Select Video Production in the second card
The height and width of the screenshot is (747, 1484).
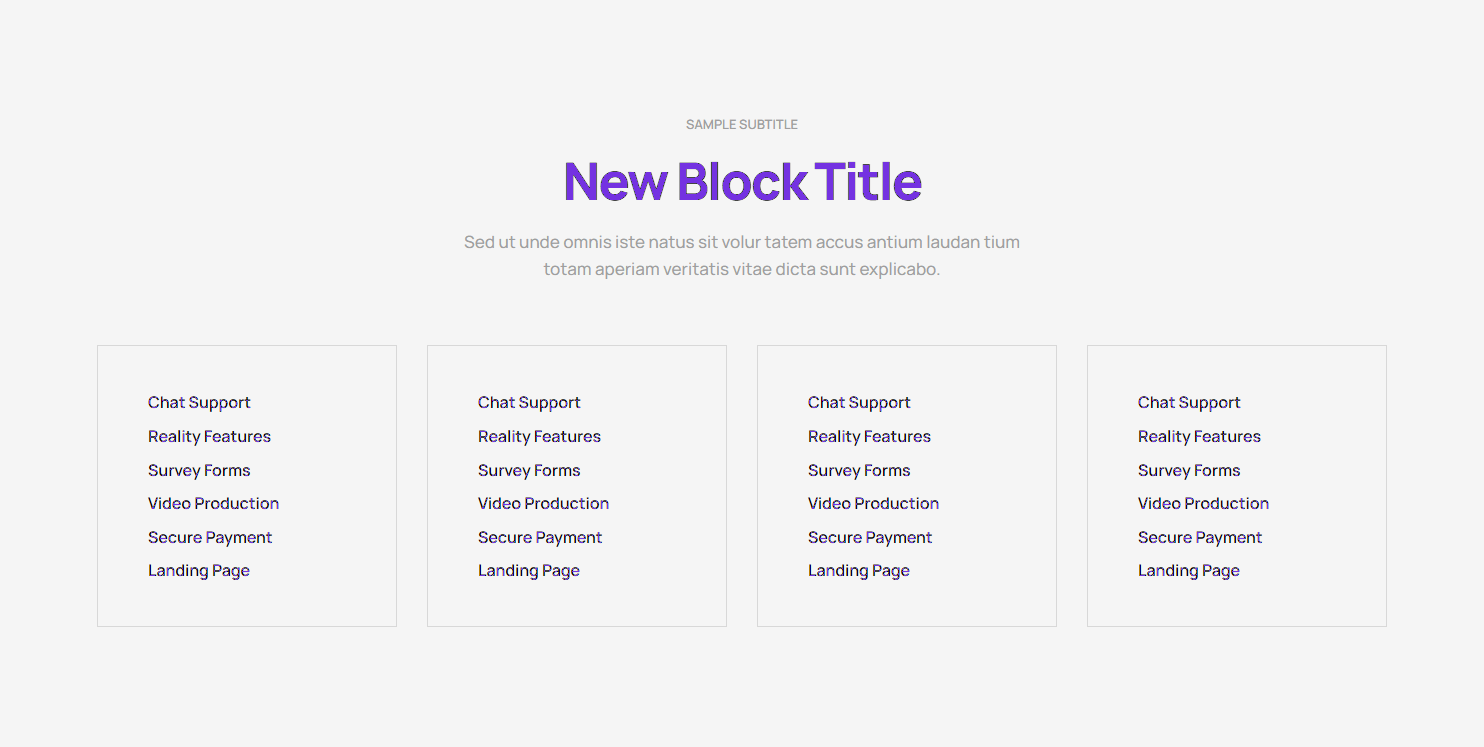[543, 504]
